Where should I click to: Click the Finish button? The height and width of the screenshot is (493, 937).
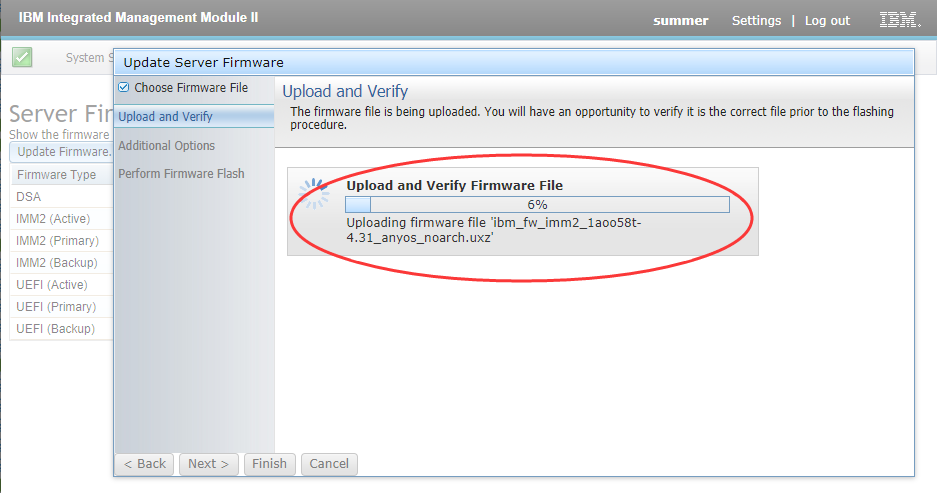270,464
